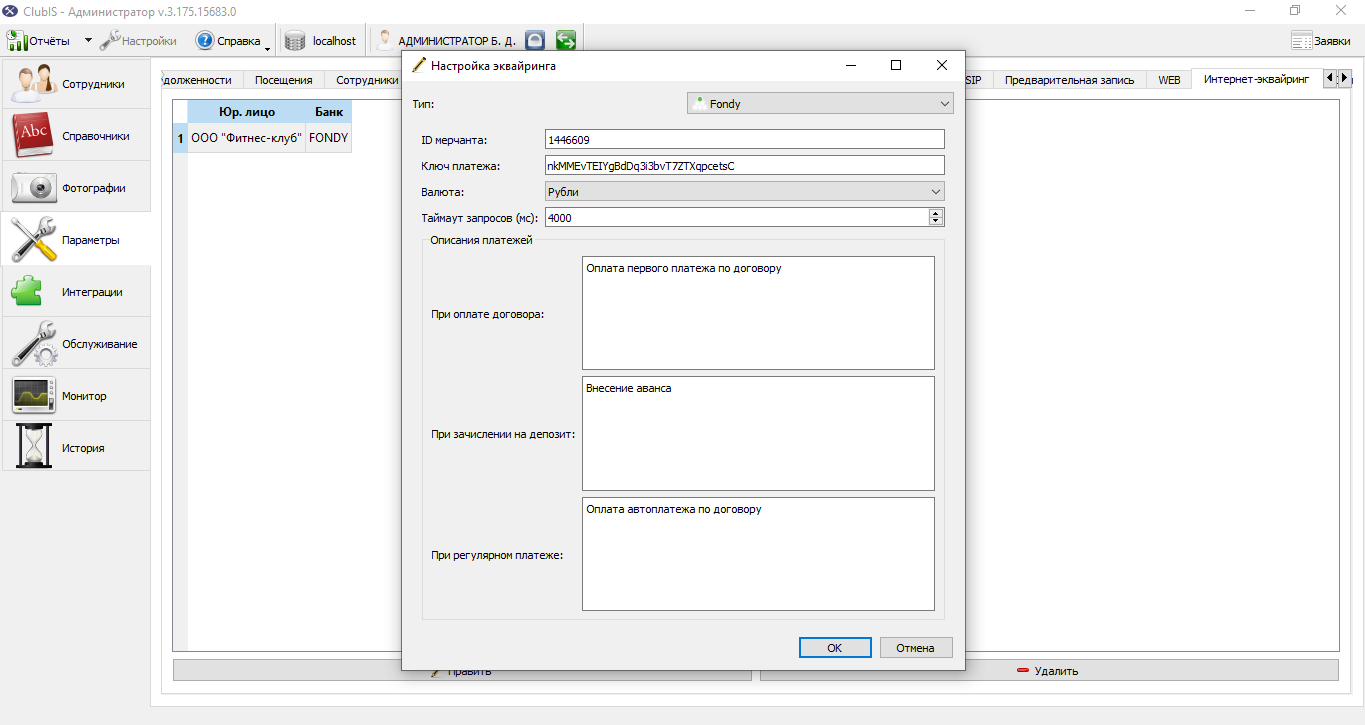
Task: Select the ООО "Фитнес-клуб" table cell
Action: click(x=246, y=138)
